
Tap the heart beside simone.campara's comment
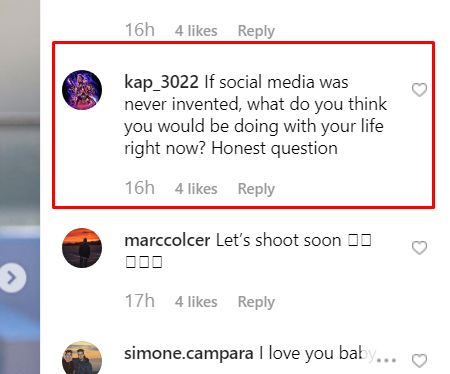coord(419,361)
